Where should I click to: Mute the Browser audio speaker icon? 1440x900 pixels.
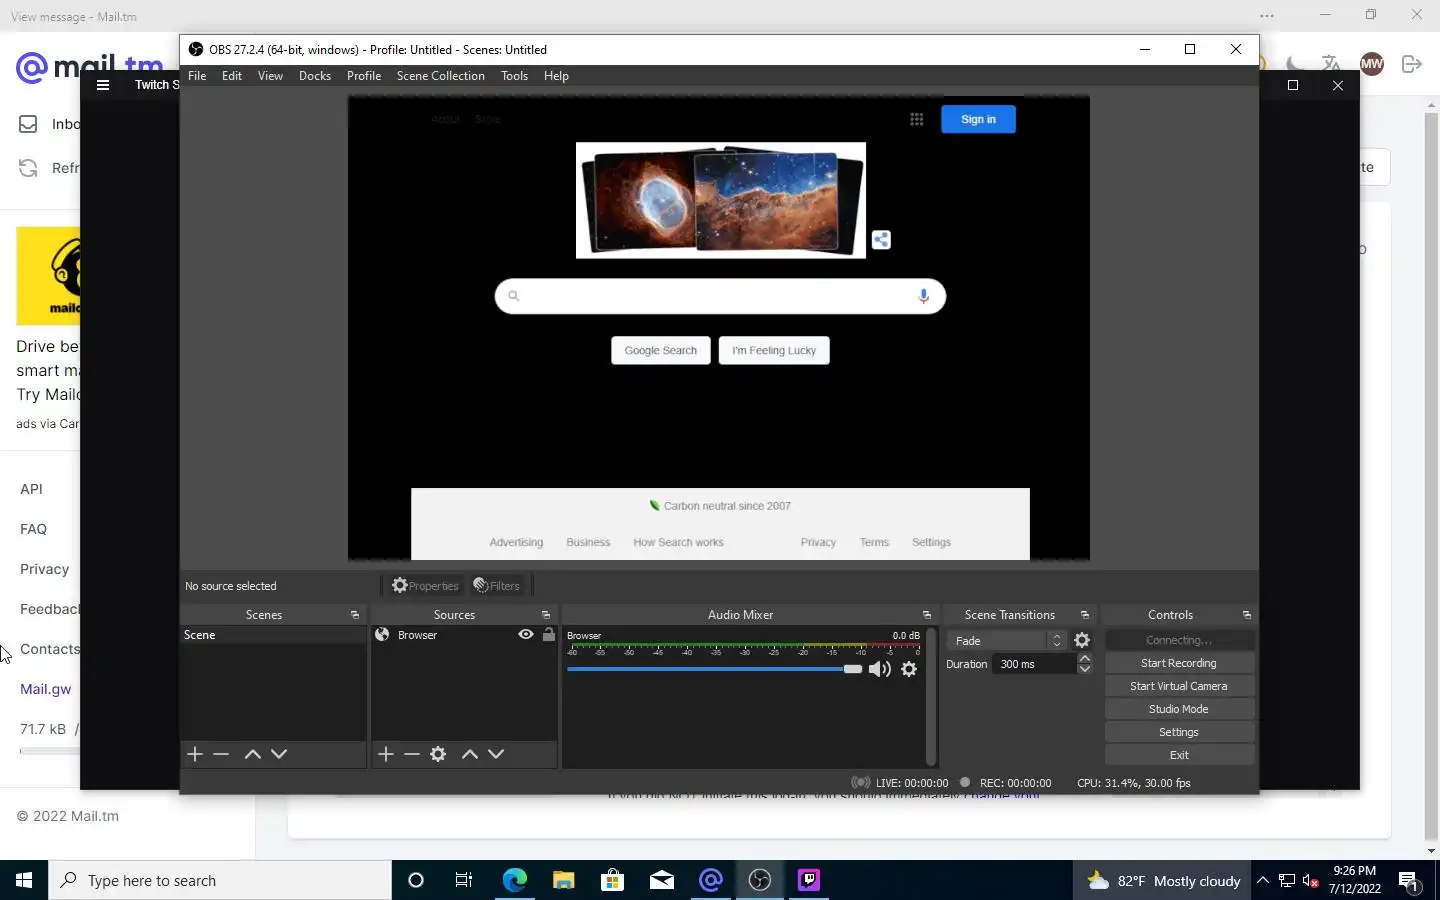click(880, 669)
